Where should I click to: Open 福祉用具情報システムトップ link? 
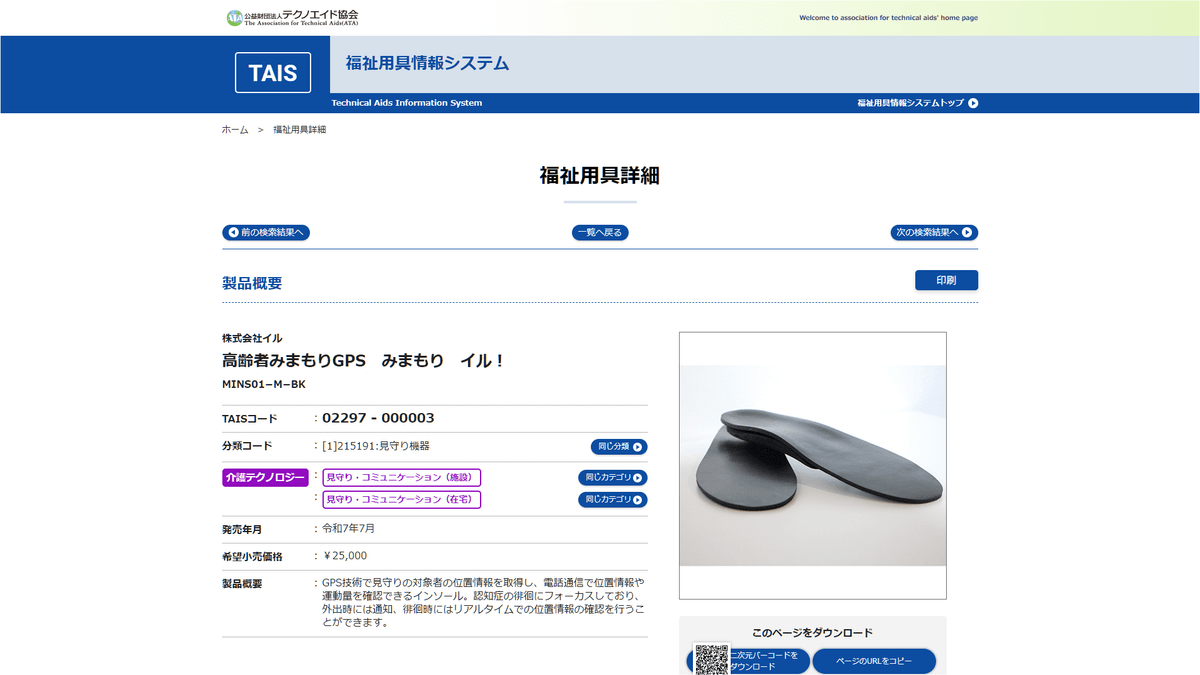click(917, 103)
